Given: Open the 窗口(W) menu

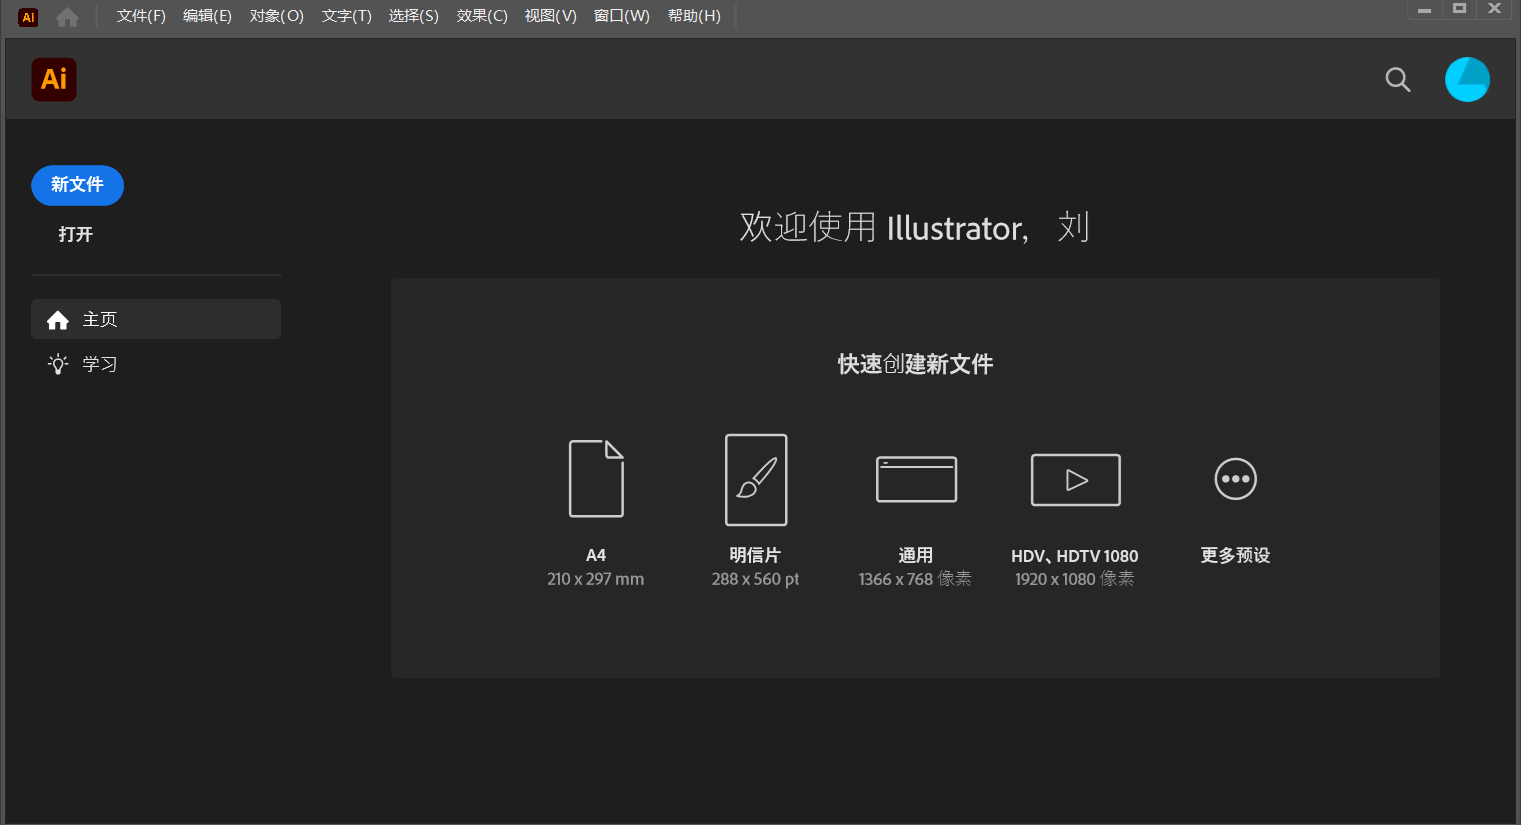Looking at the screenshot, I should (x=622, y=16).
